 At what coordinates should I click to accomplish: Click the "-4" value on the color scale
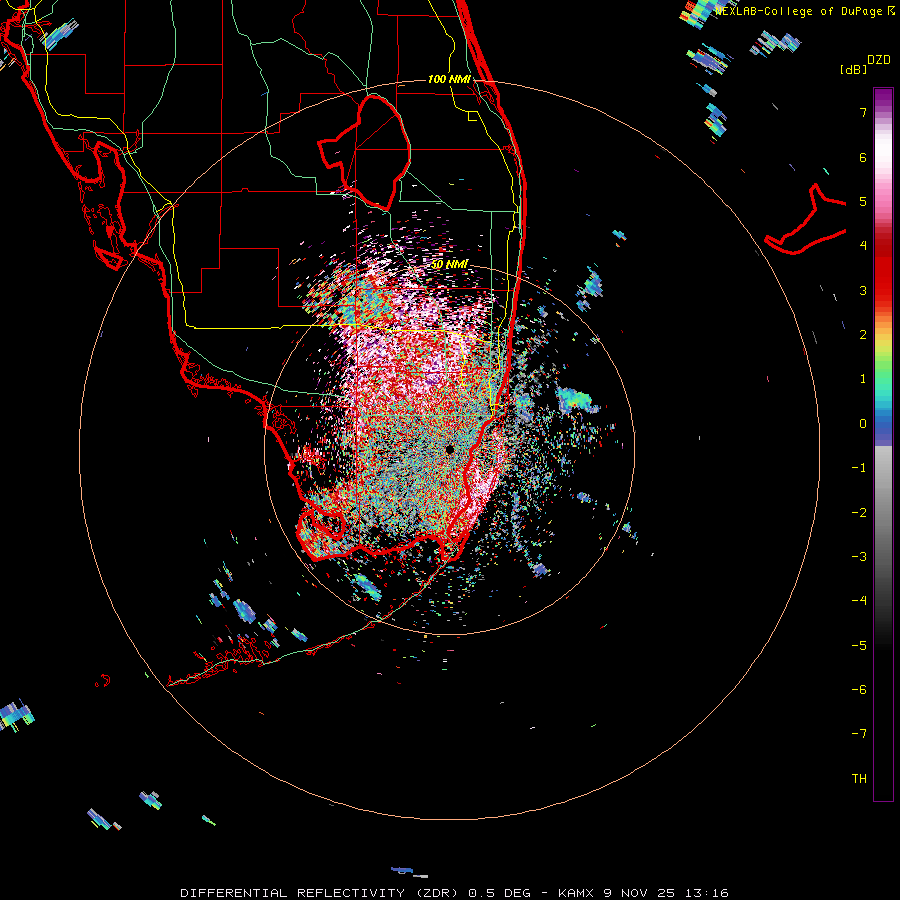tap(859, 601)
